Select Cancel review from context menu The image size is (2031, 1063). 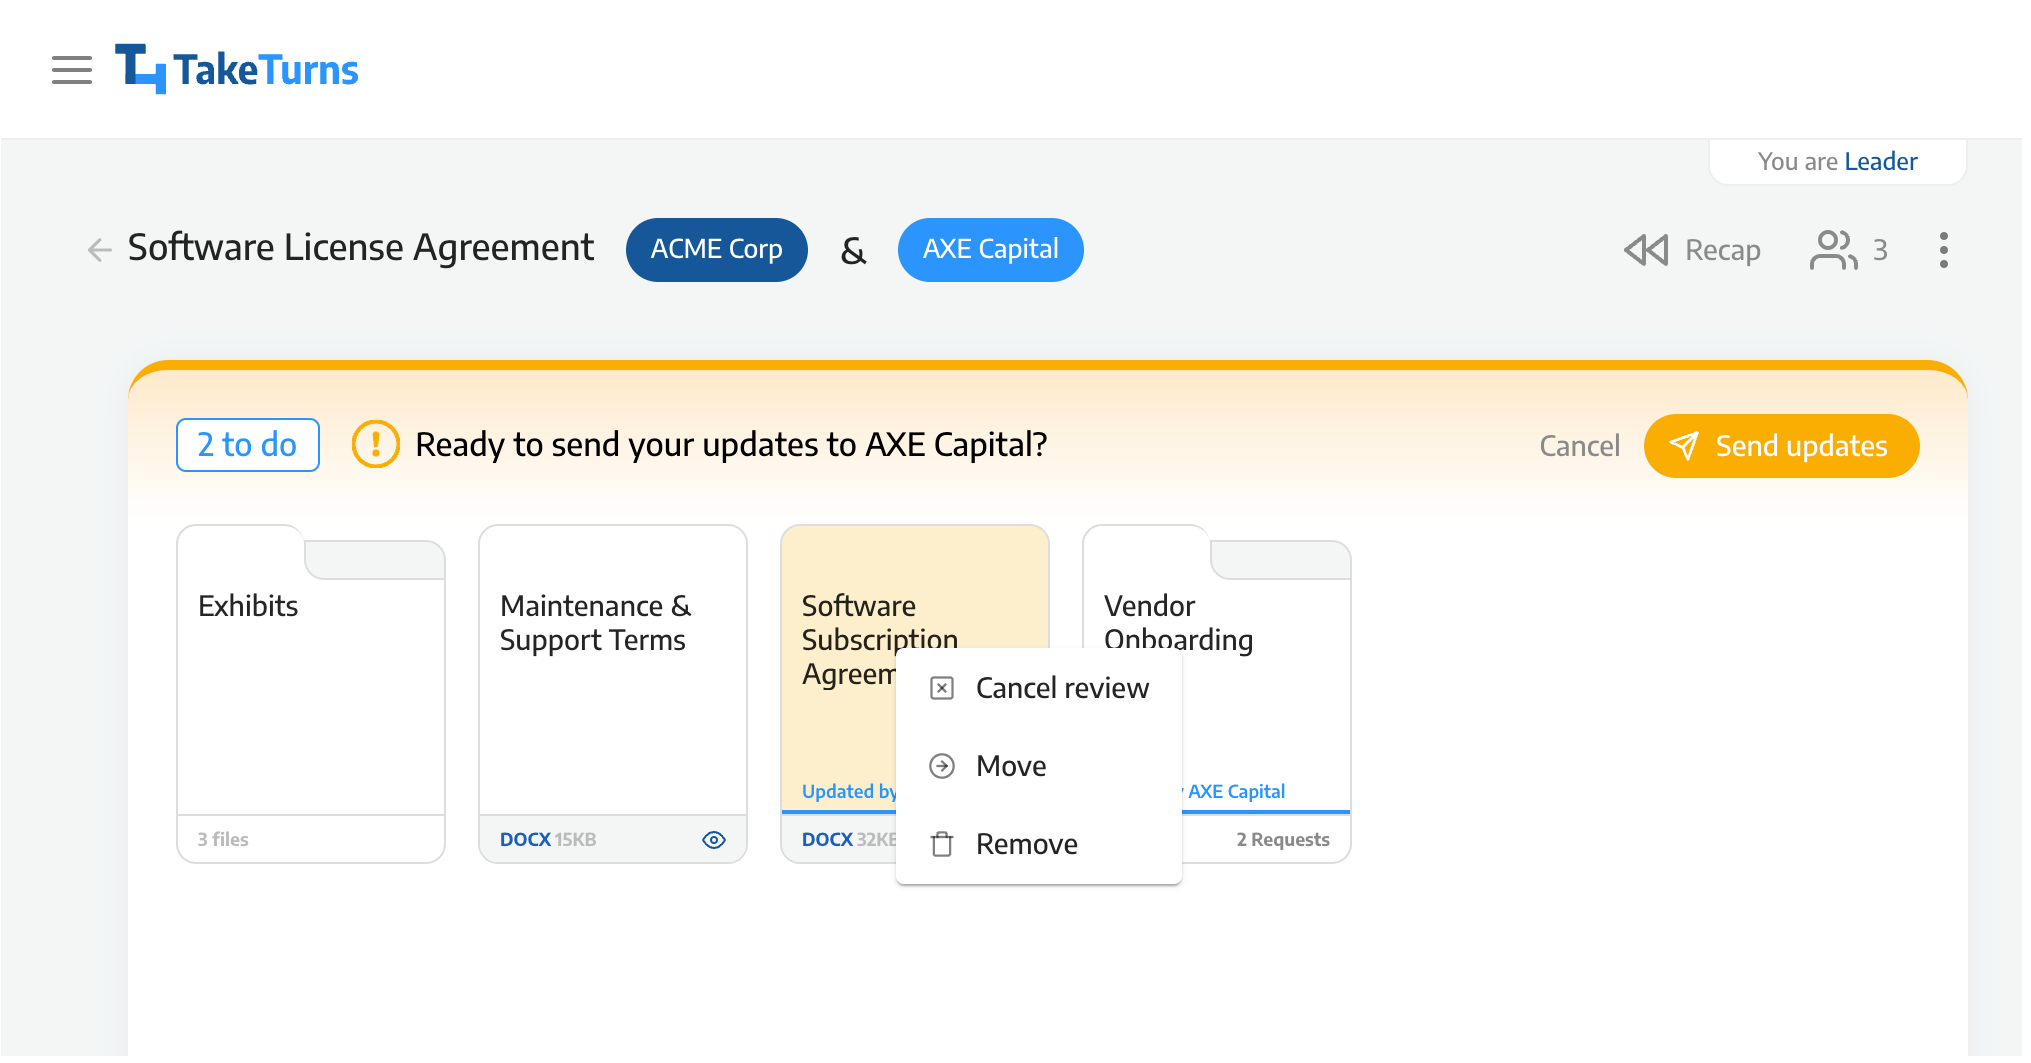click(x=1039, y=688)
